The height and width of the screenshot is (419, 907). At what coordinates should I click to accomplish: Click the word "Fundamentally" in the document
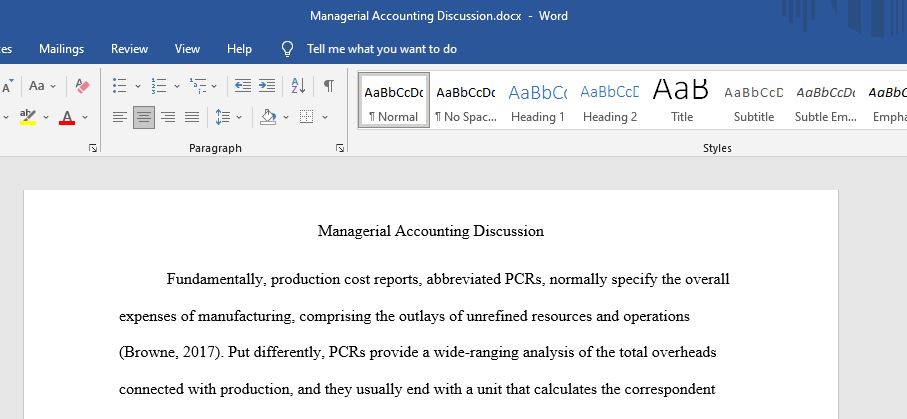(x=215, y=280)
